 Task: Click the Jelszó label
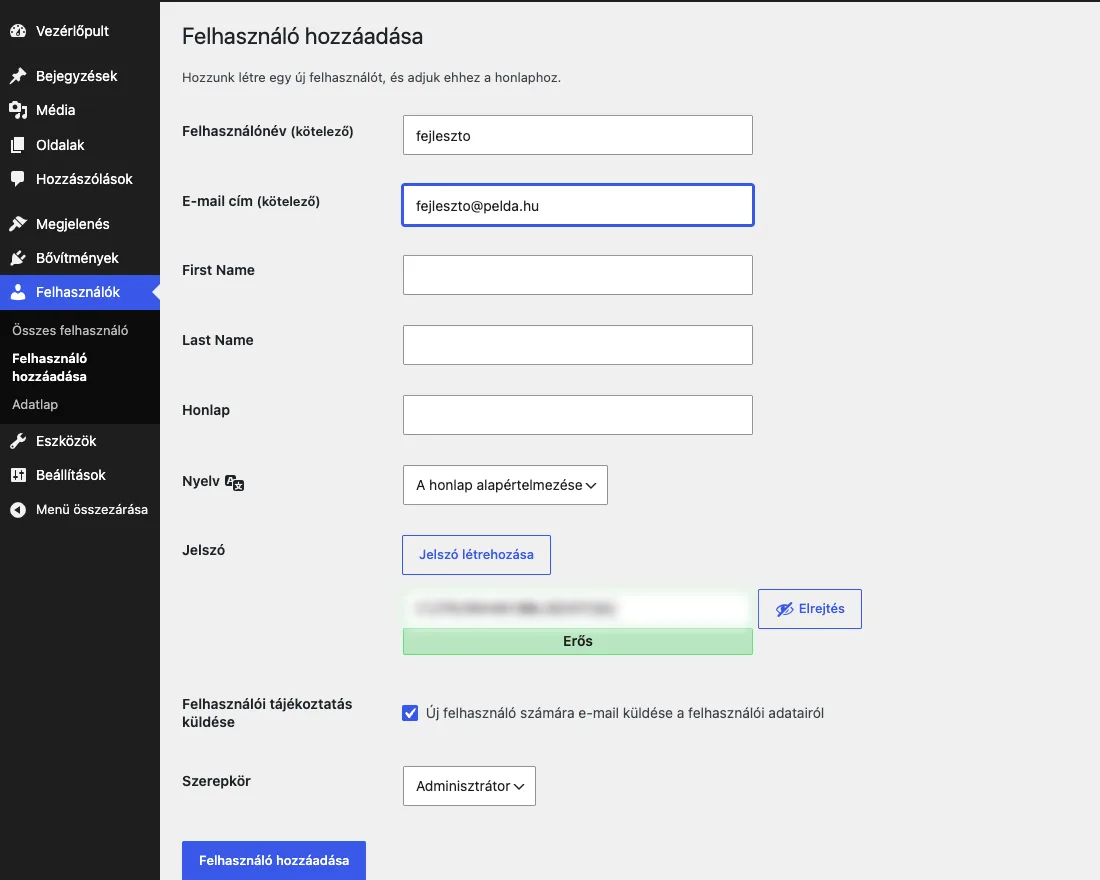pos(203,550)
